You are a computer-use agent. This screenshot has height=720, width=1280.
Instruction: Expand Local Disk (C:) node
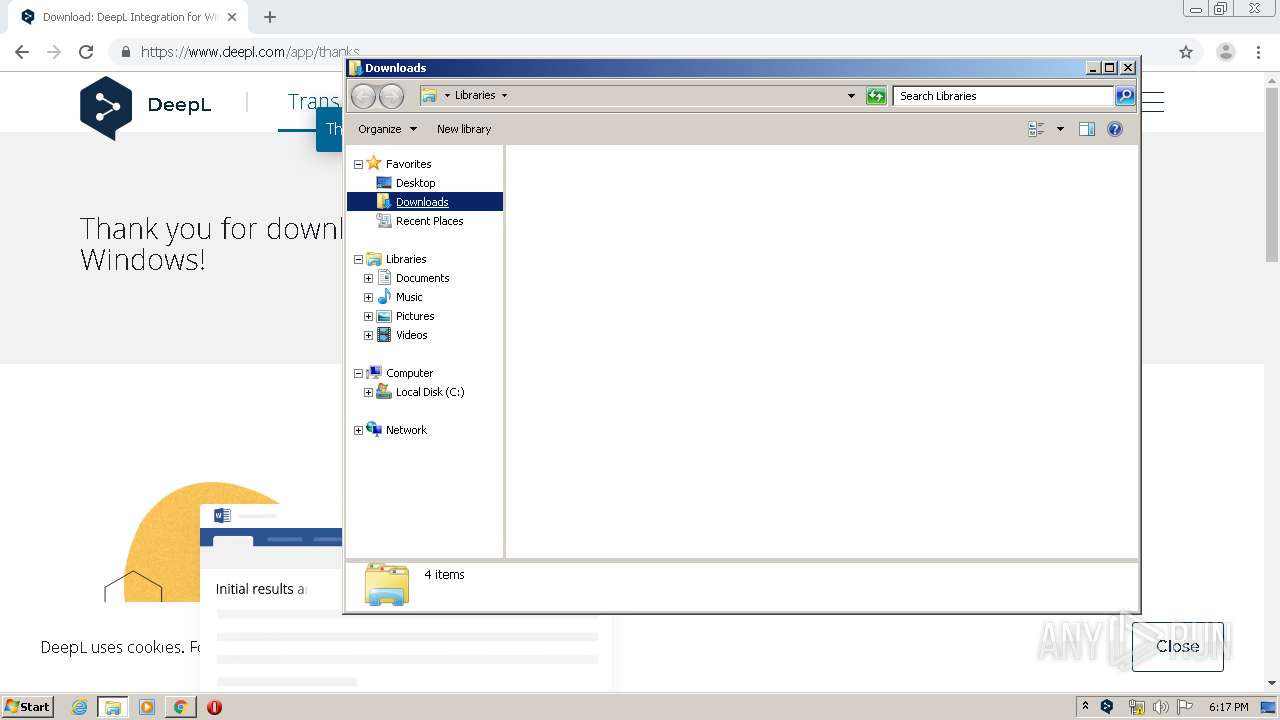pyautogui.click(x=368, y=392)
